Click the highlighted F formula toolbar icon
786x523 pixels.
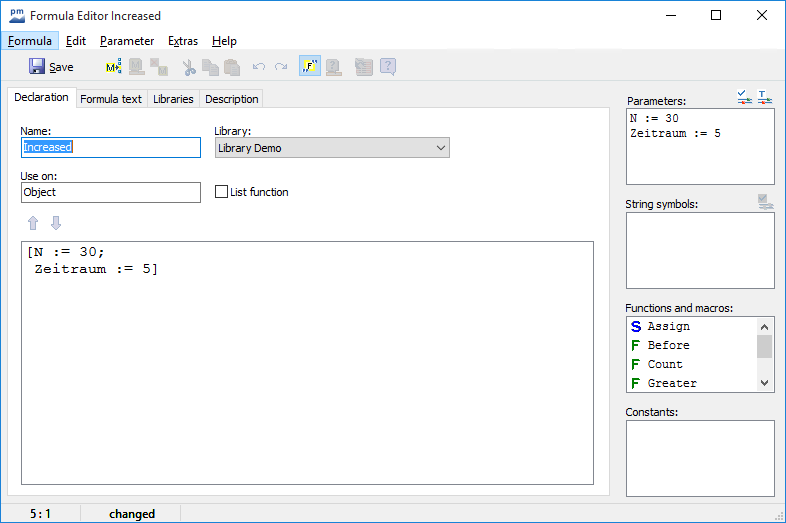pyautogui.click(x=310, y=67)
